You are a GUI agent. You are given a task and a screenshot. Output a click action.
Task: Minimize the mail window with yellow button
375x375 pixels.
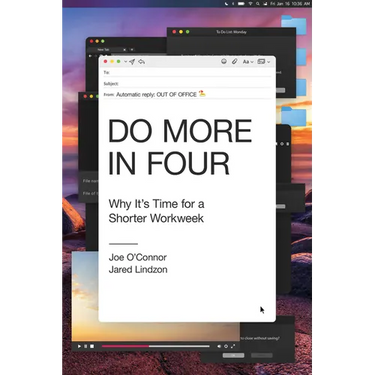pos(112,62)
